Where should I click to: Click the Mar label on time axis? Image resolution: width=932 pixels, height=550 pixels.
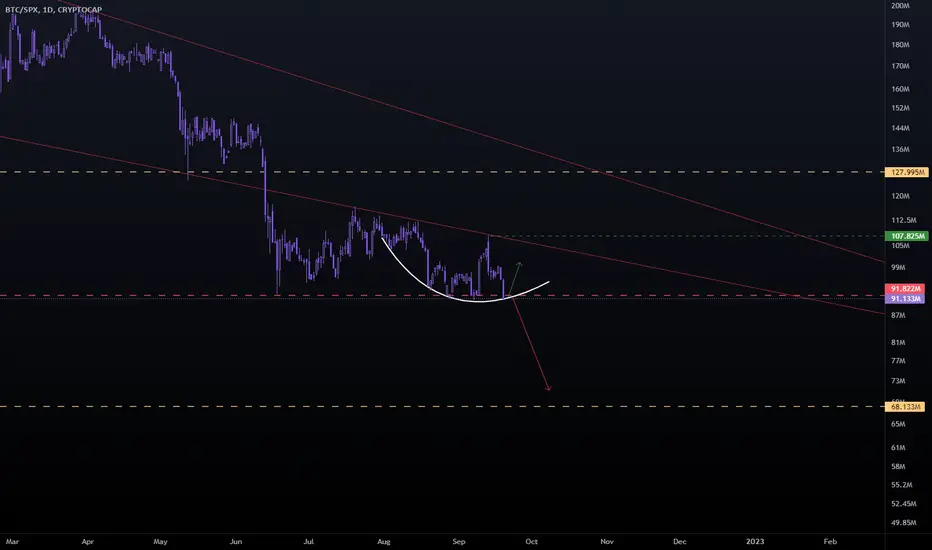[x=12, y=542]
